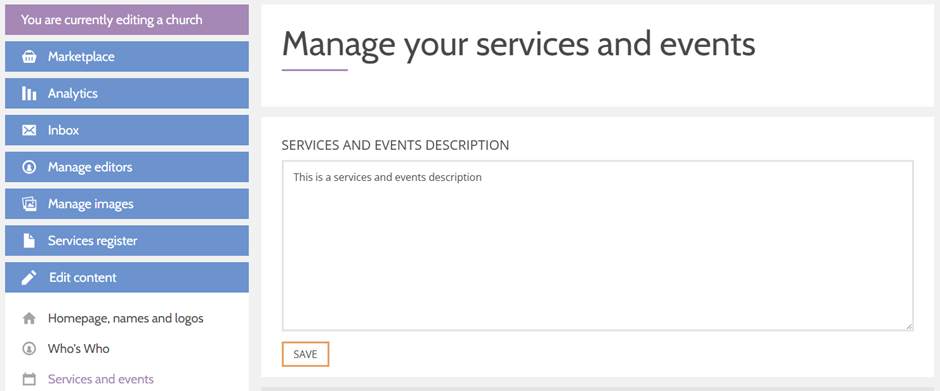
Task: Click the Services and events calendar icon
Action: click(x=29, y=379)
